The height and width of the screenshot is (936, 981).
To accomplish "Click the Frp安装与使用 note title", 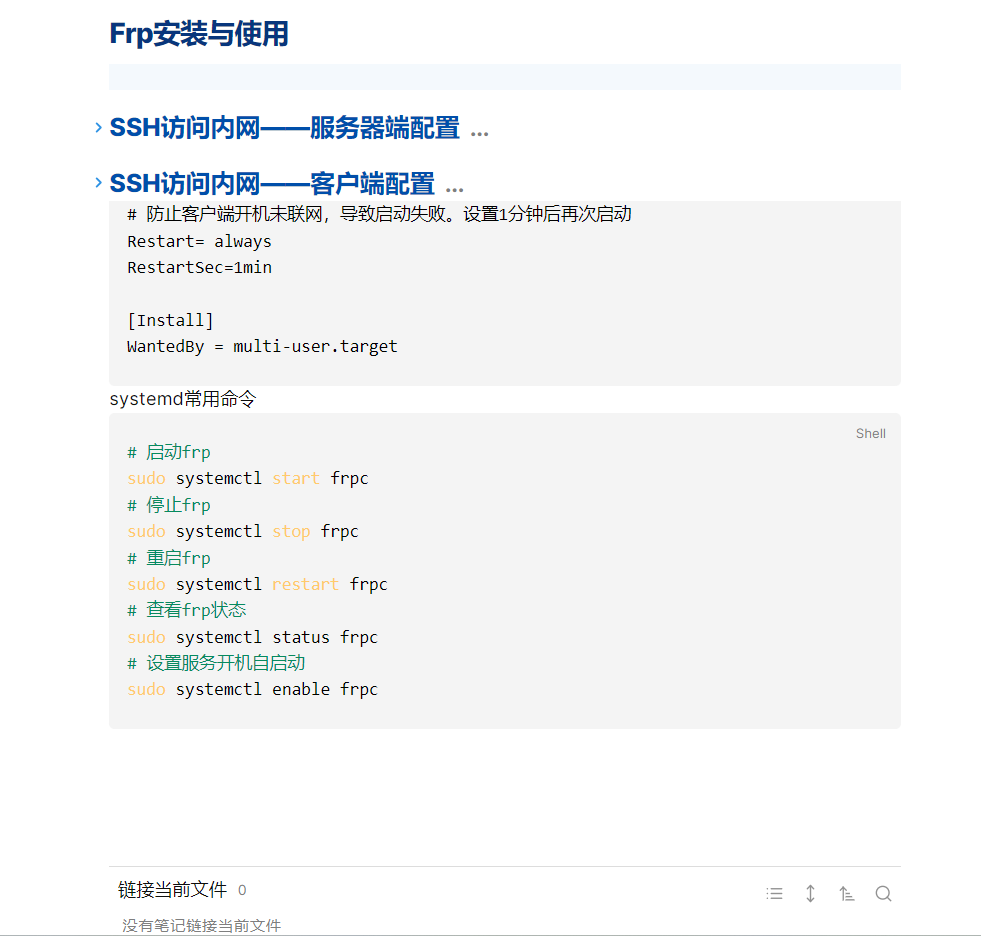I will (199, 34).
